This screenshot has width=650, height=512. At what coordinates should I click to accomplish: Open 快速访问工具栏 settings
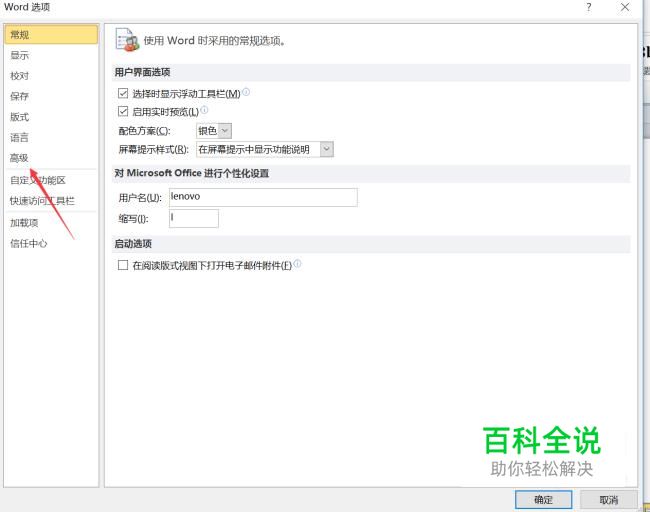(42, 201)
